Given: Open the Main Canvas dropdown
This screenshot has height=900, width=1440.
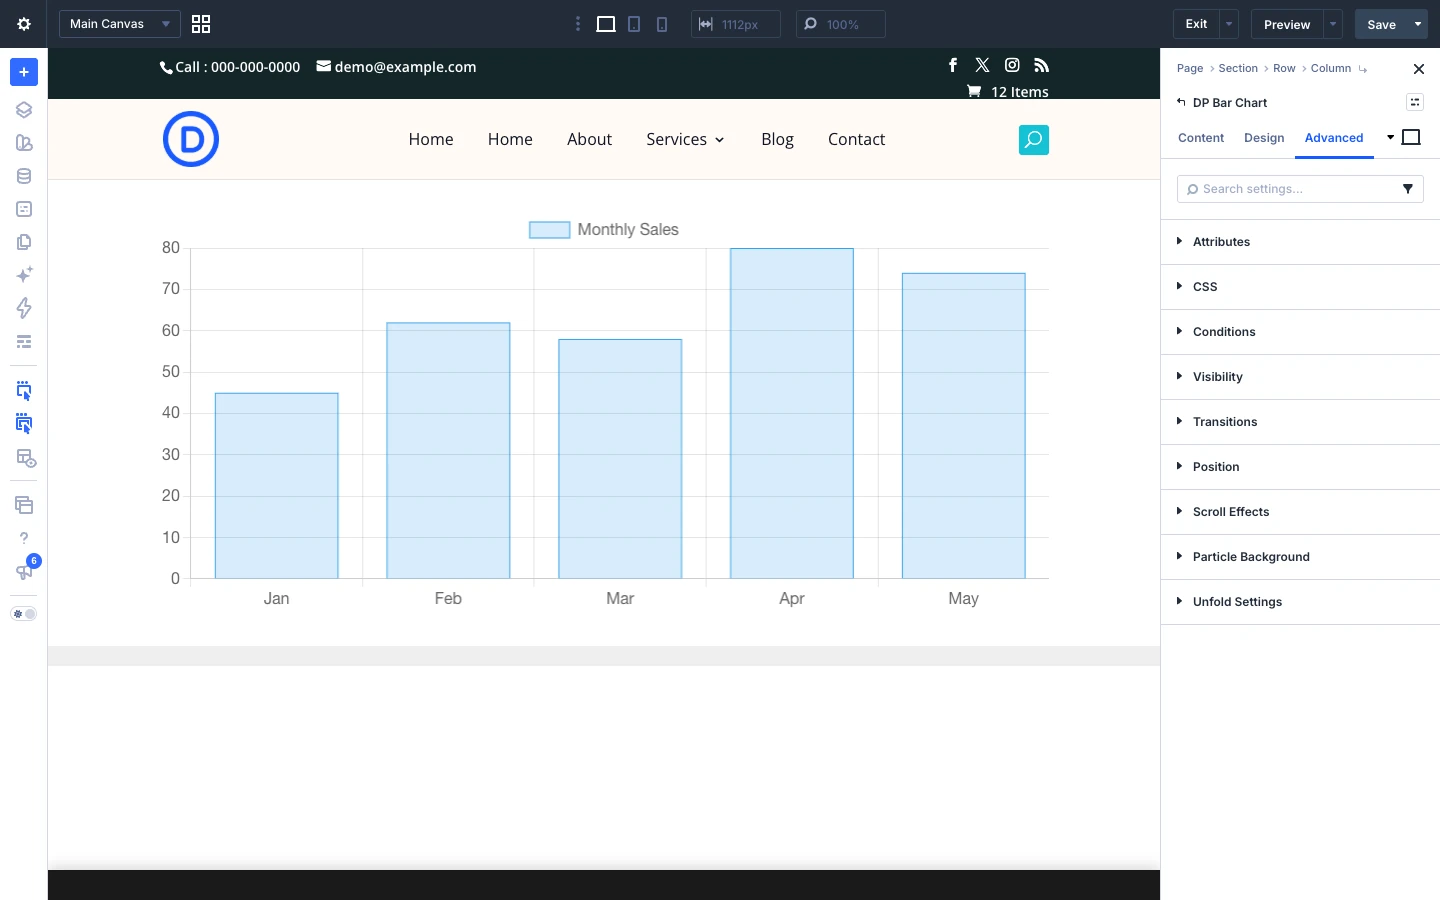Looking at the screenshot, I should pyautogui.click(x=120, y=24).
